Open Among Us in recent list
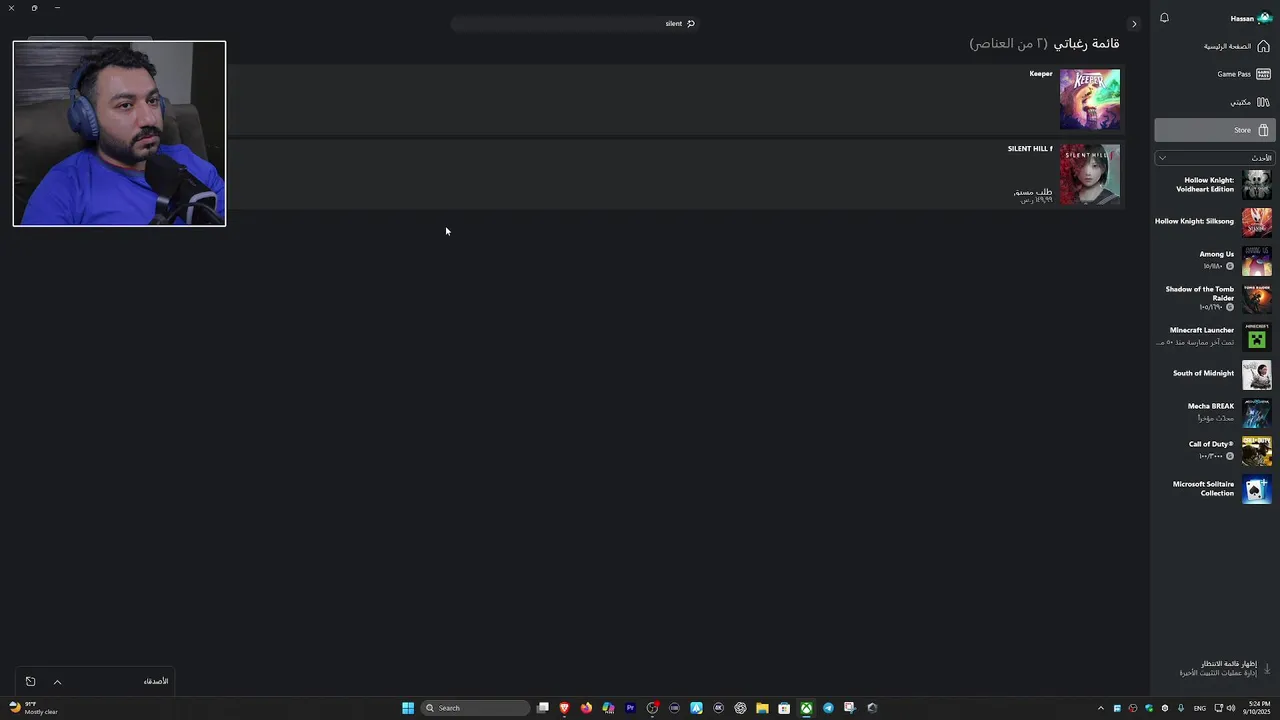 [1214, 260]
